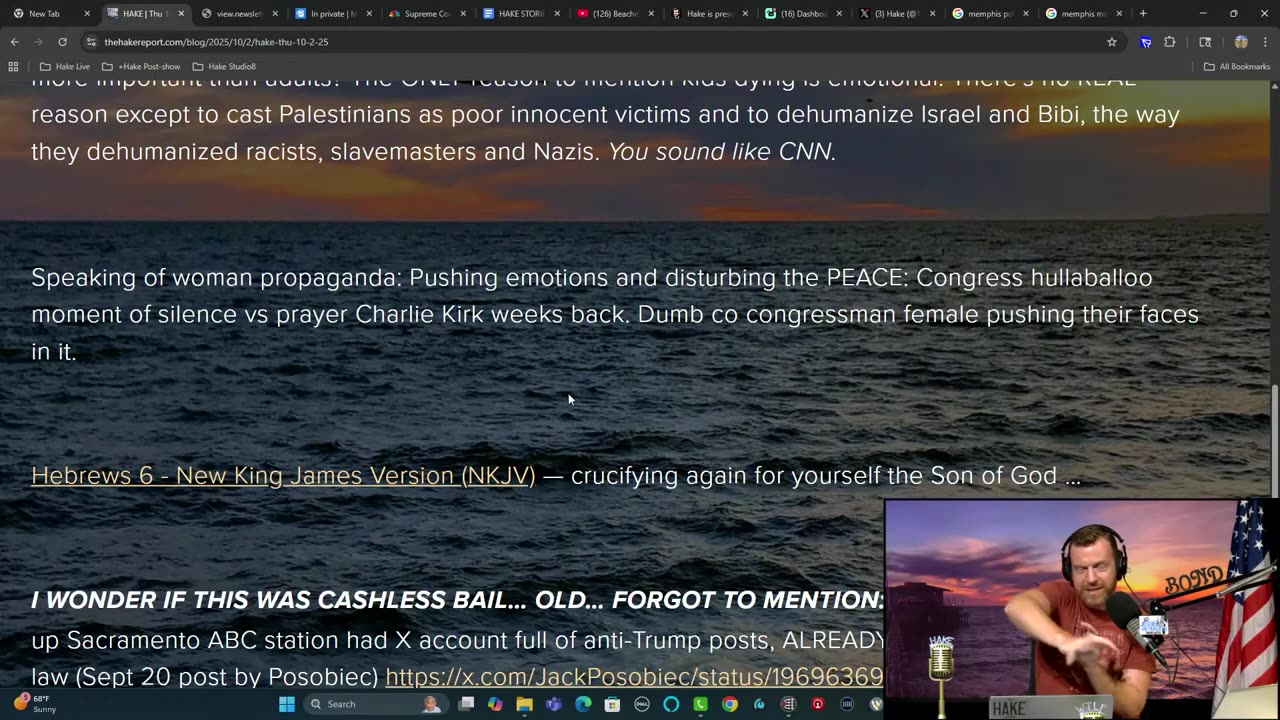Screen dimensions: 1280x720
Task: Reload the current page
Action: pyautogui.click(x=62, y=42)
